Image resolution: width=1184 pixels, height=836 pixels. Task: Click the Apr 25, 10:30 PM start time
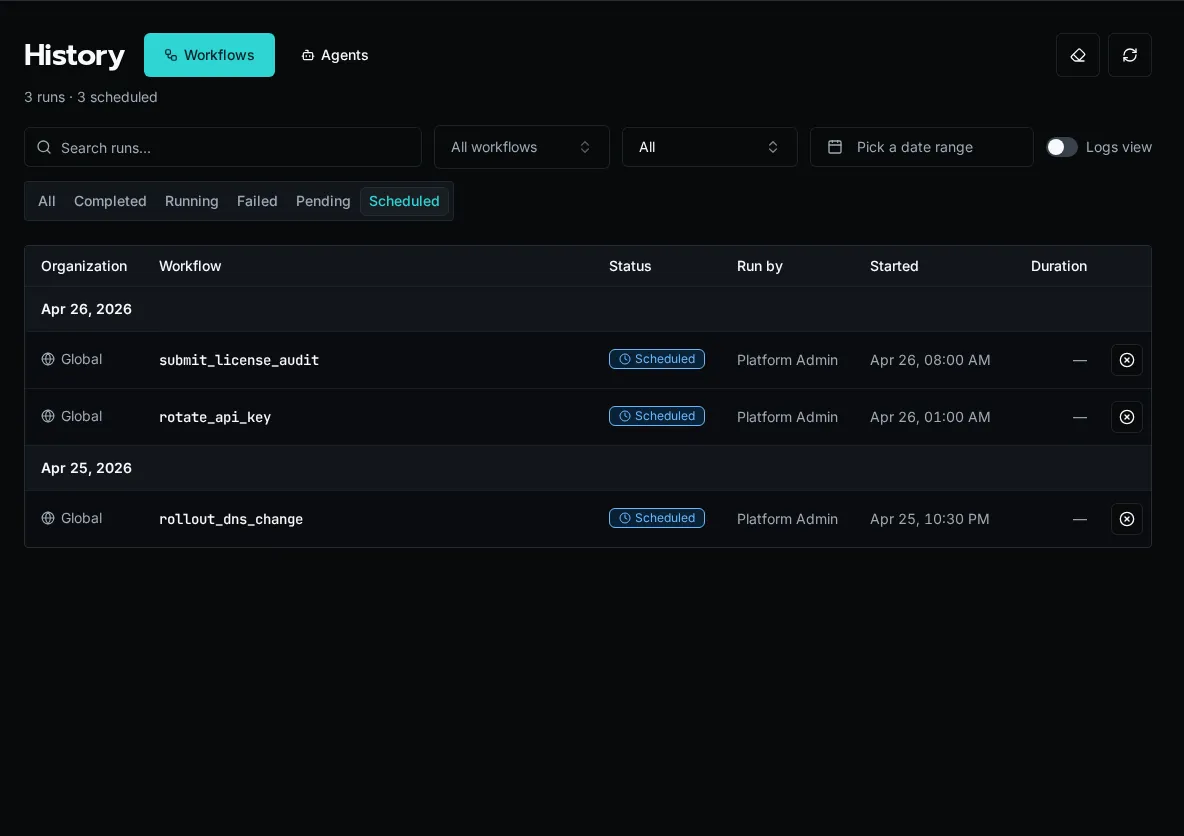click(930, 519)
